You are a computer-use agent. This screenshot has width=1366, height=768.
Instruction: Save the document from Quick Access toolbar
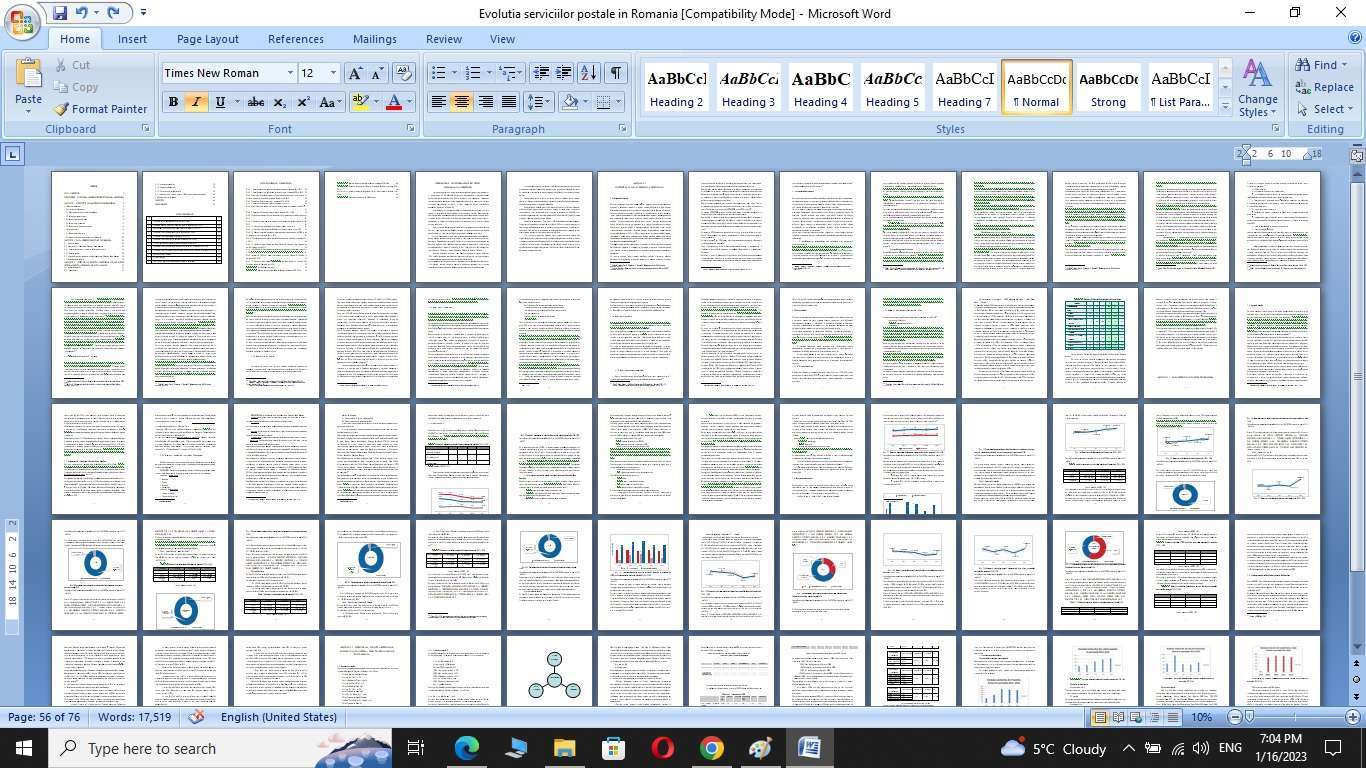60,13
